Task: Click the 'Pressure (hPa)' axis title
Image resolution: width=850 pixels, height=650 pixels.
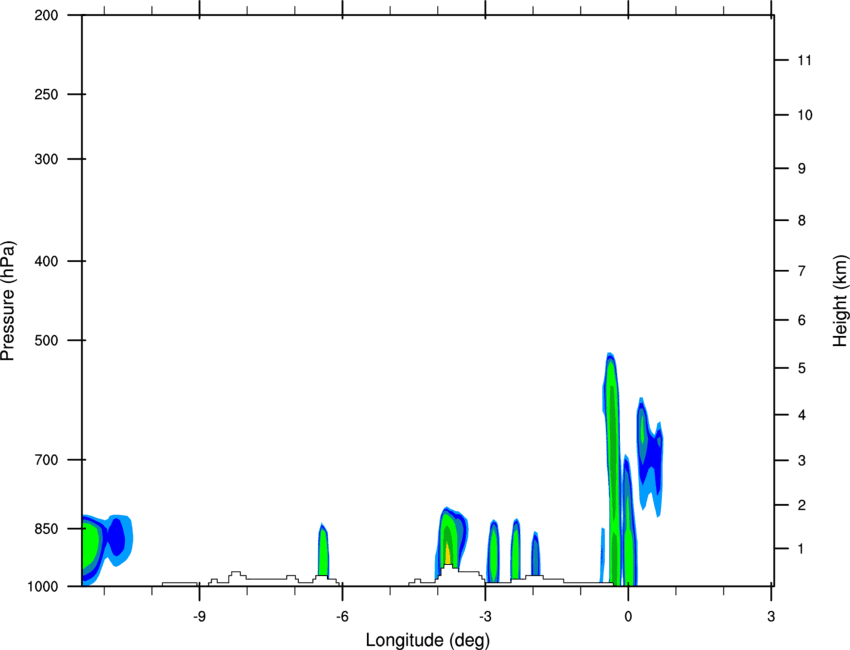Action: 8,301
